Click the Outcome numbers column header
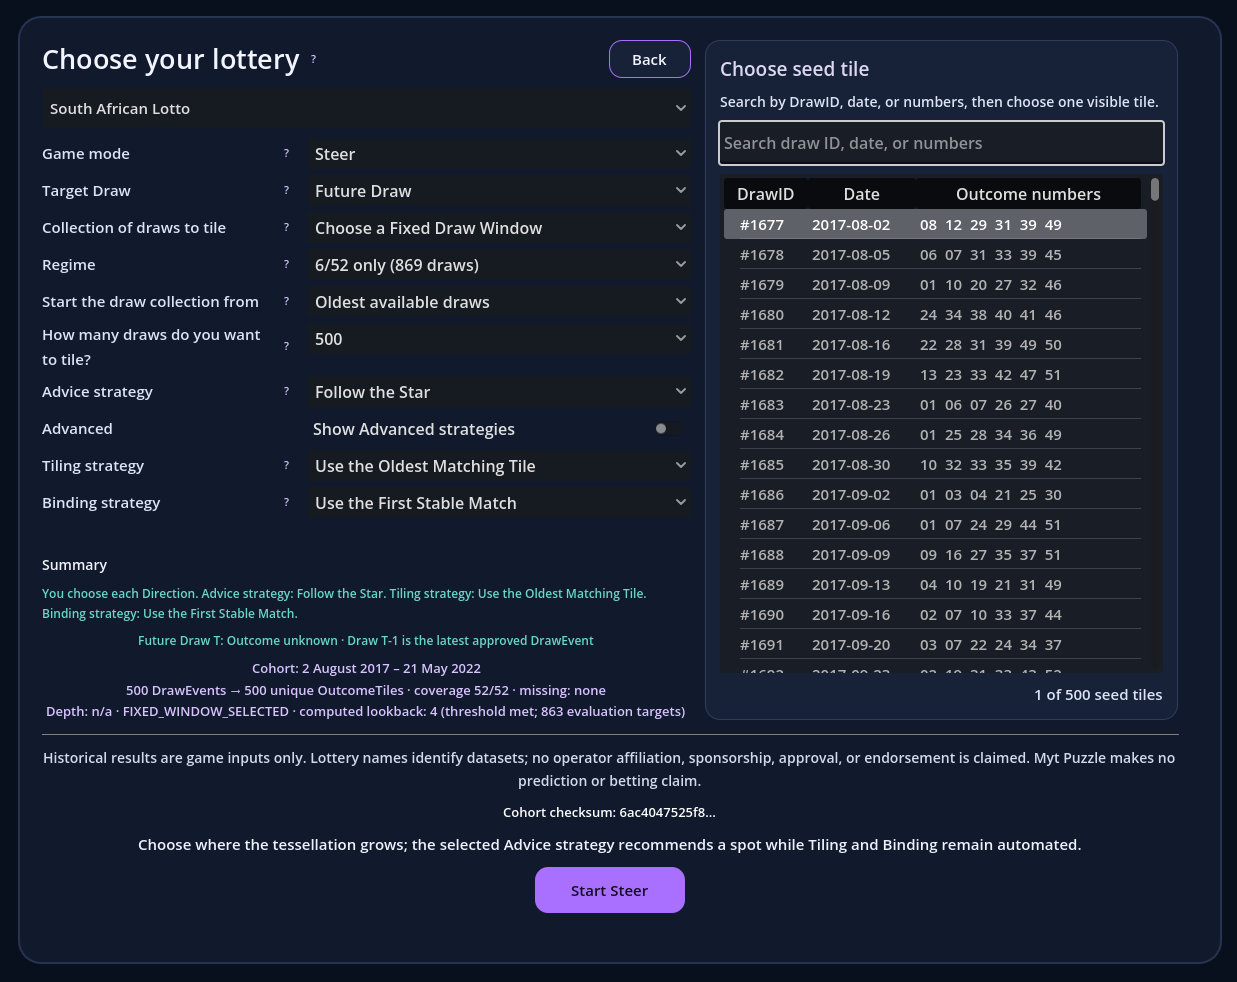This screenshot has width=1237, height=982. pyautogui.click(x=1028, y=194)
